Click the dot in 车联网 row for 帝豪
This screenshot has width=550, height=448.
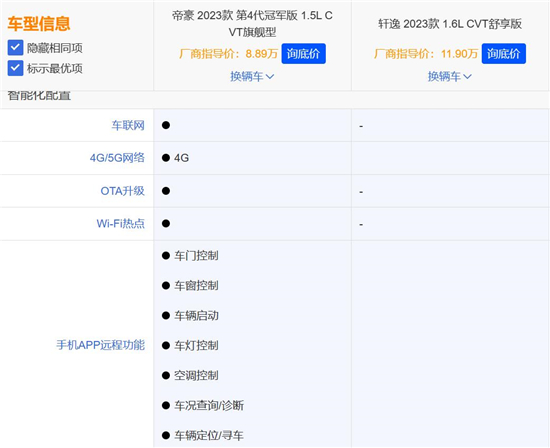click(x=166, y=125)
